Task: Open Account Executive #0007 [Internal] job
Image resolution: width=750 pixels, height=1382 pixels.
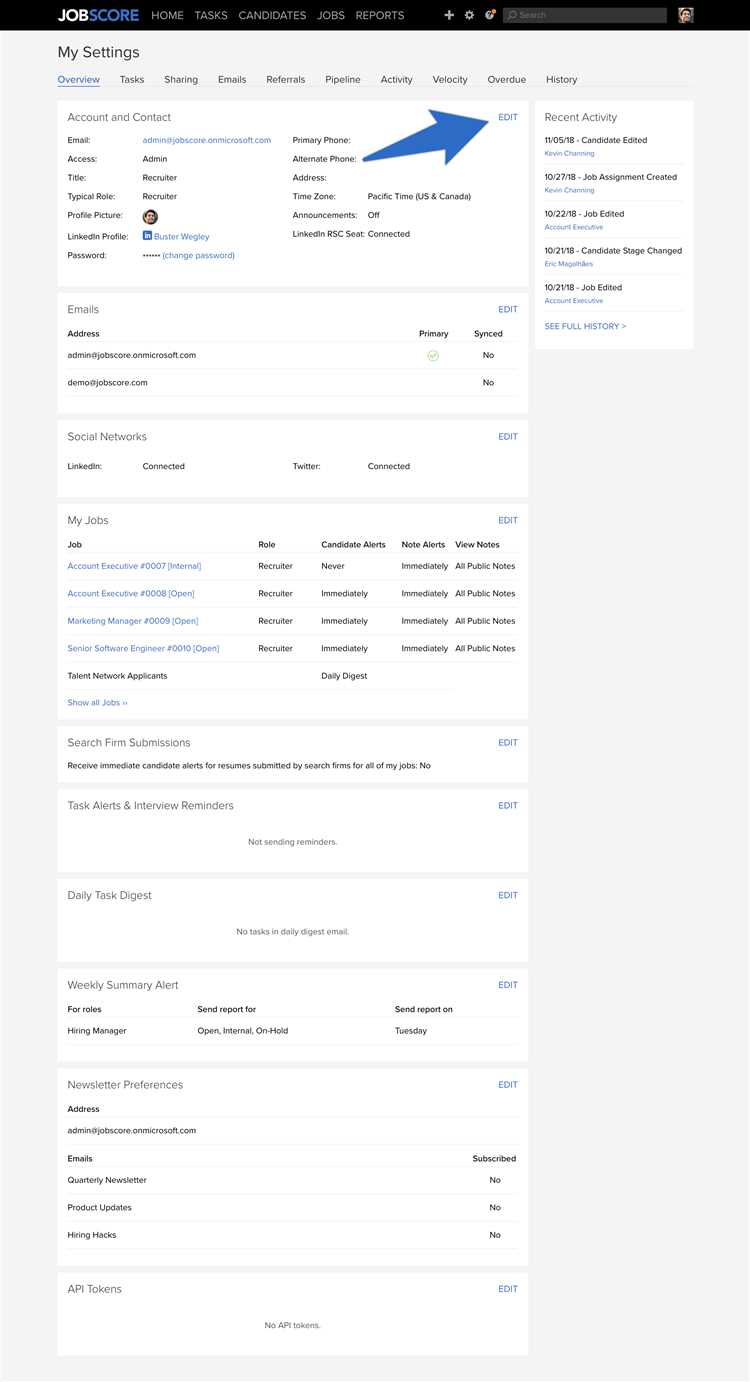Action: coord(134,566)
